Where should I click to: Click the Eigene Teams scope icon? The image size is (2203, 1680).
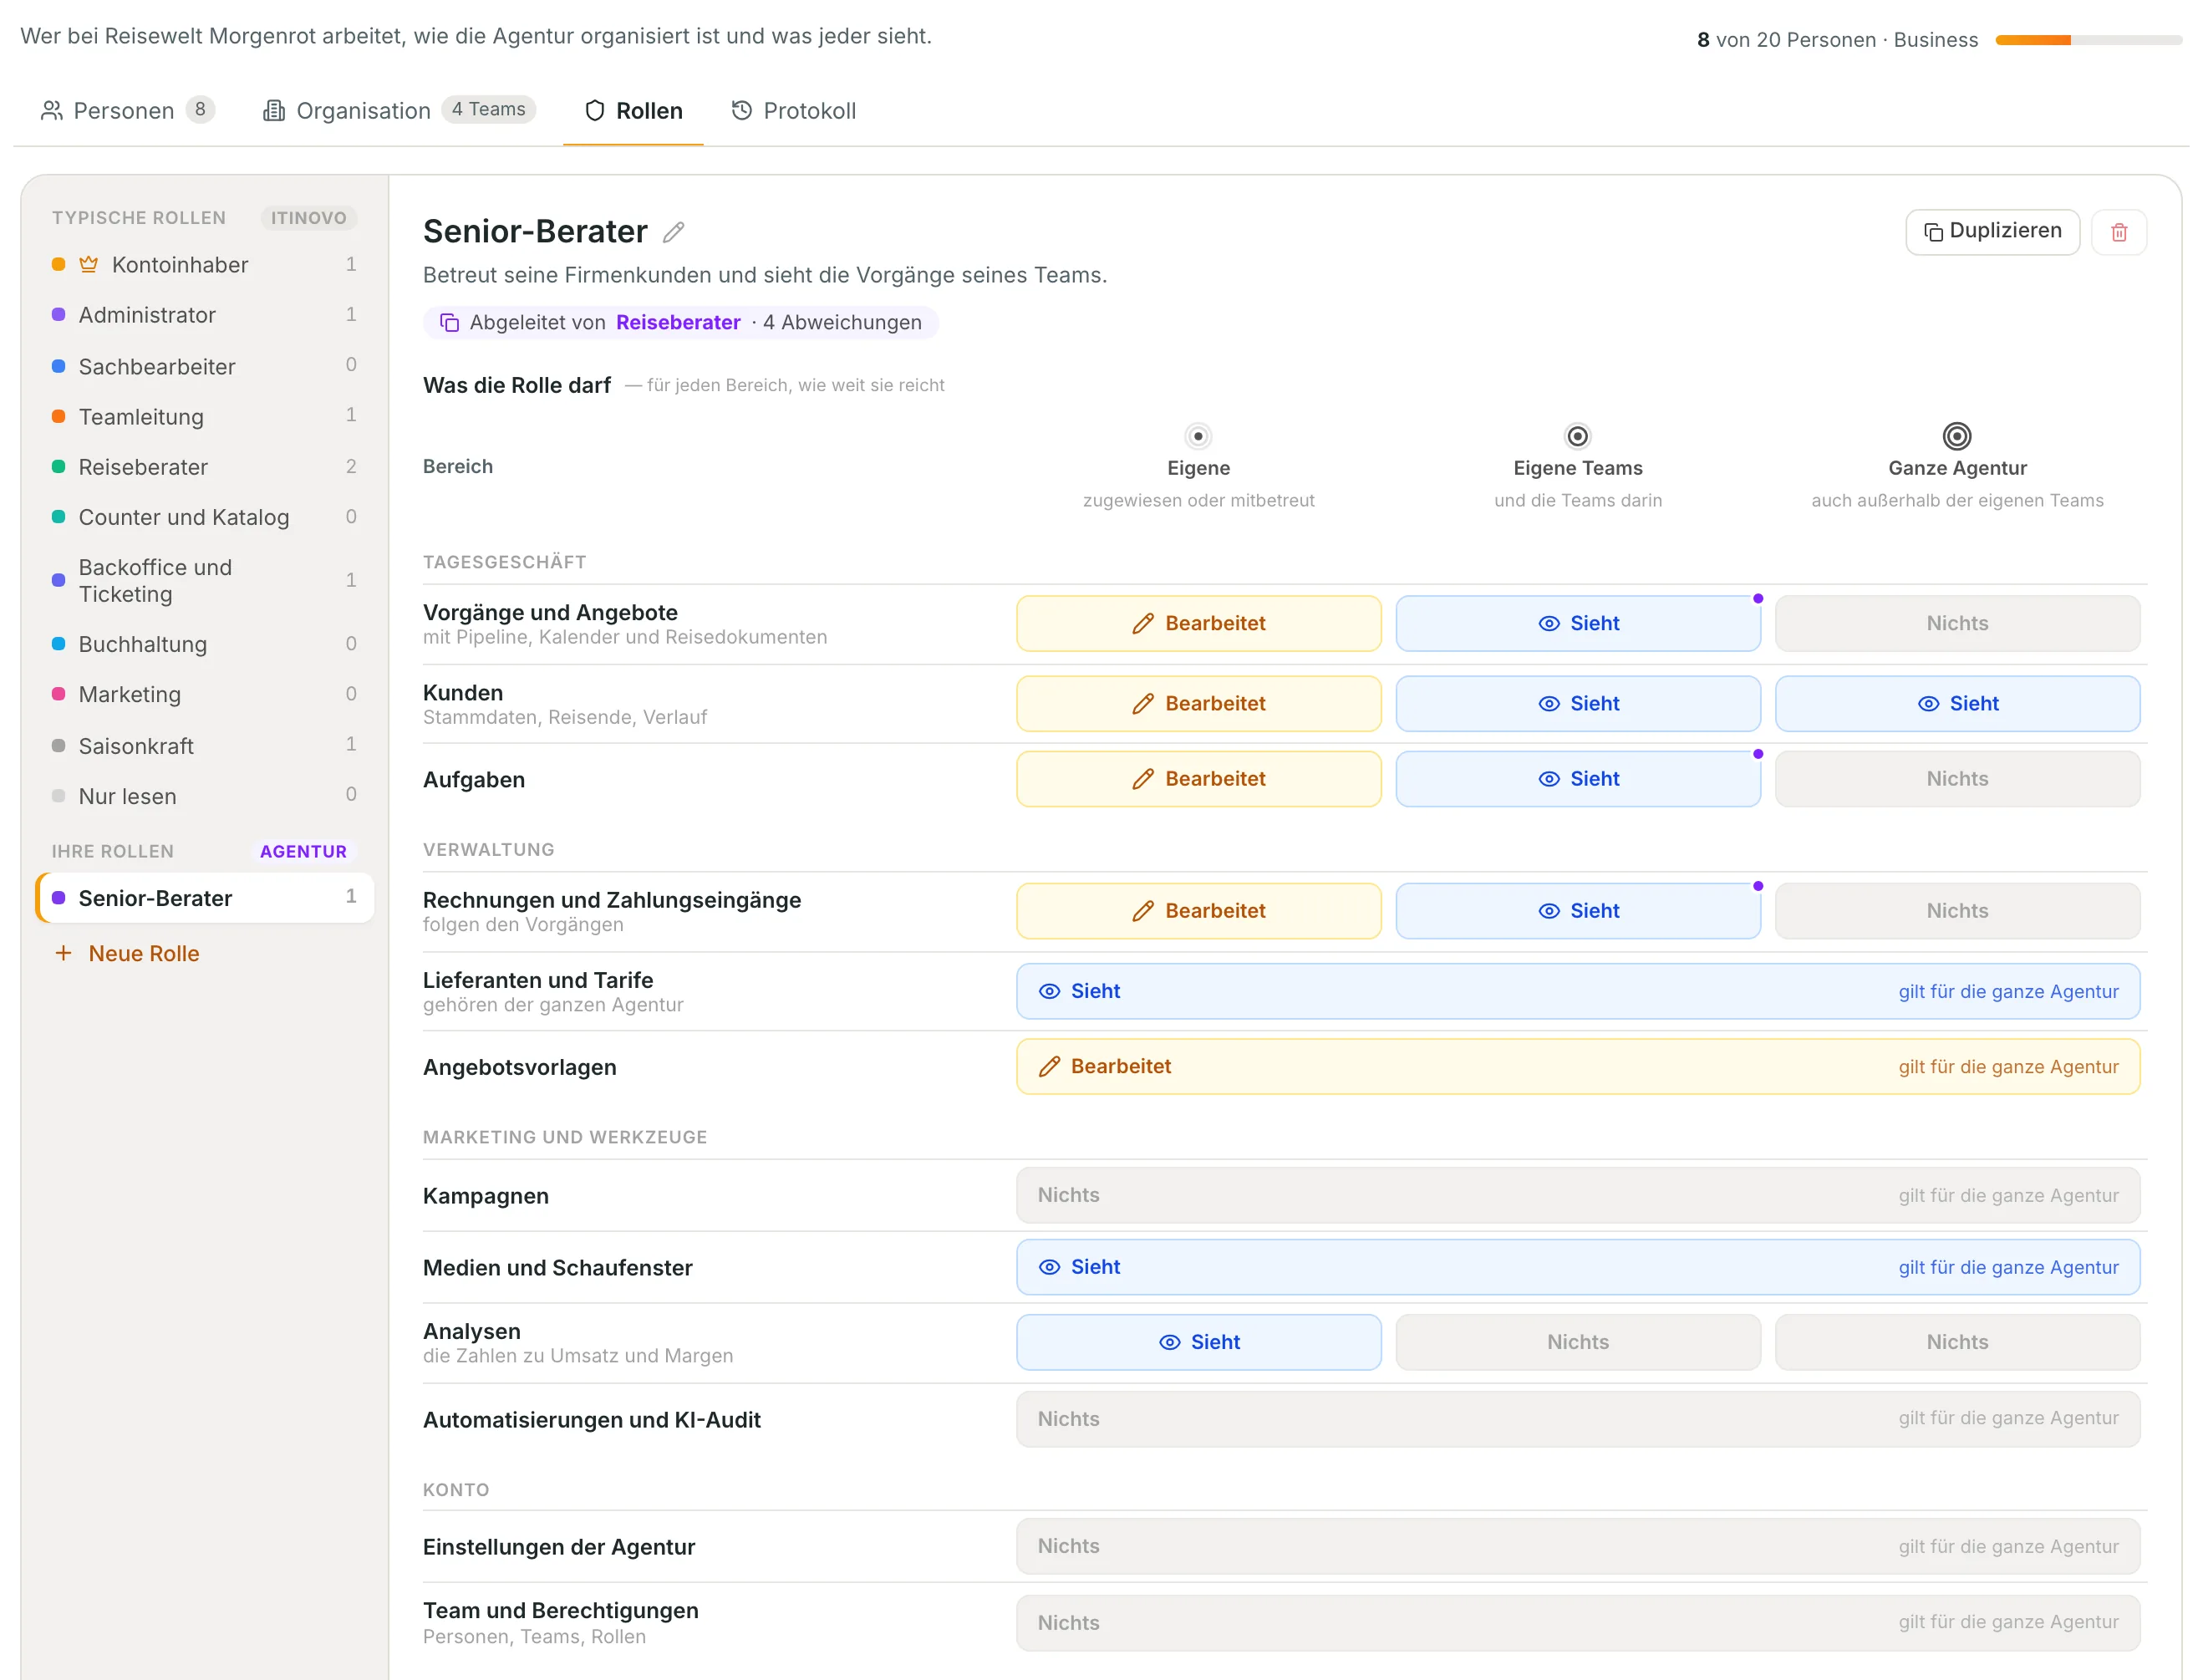[x=1577, y=436]
